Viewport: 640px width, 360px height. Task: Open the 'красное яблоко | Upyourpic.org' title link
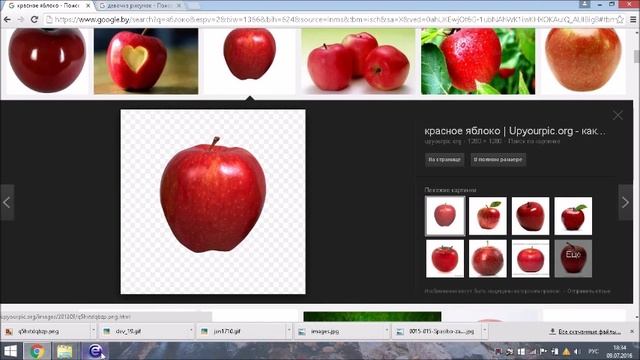(515, 131)
